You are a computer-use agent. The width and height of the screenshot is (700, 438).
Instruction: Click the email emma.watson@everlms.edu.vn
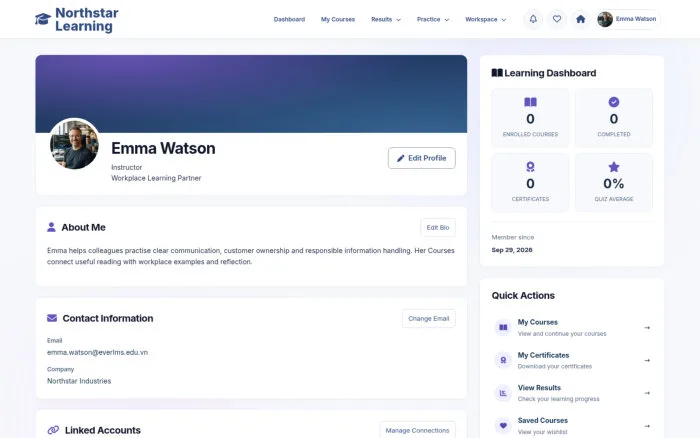click(x=97, y=352)
